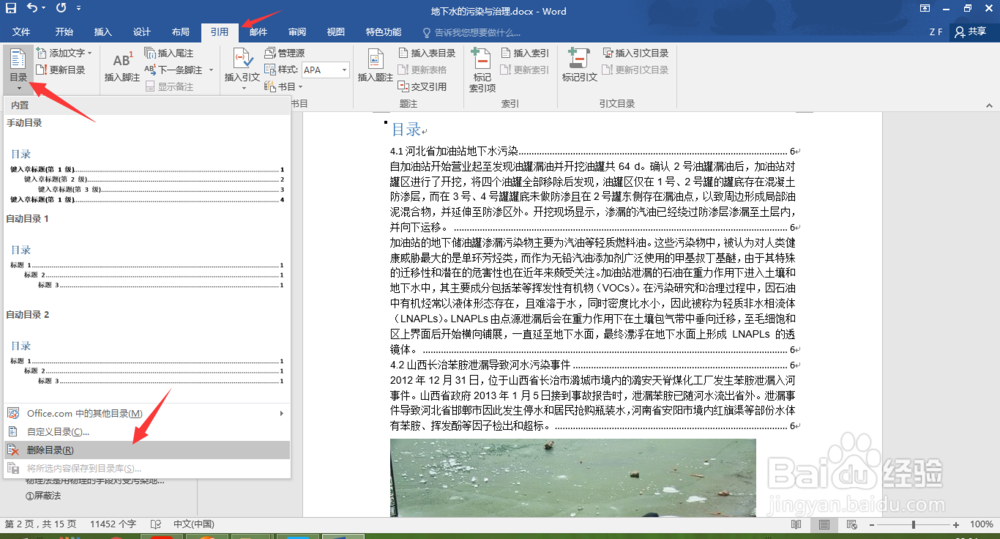Click 更新表格 button
Viewport: 1000px width, 539px height.
click(422, 70)
